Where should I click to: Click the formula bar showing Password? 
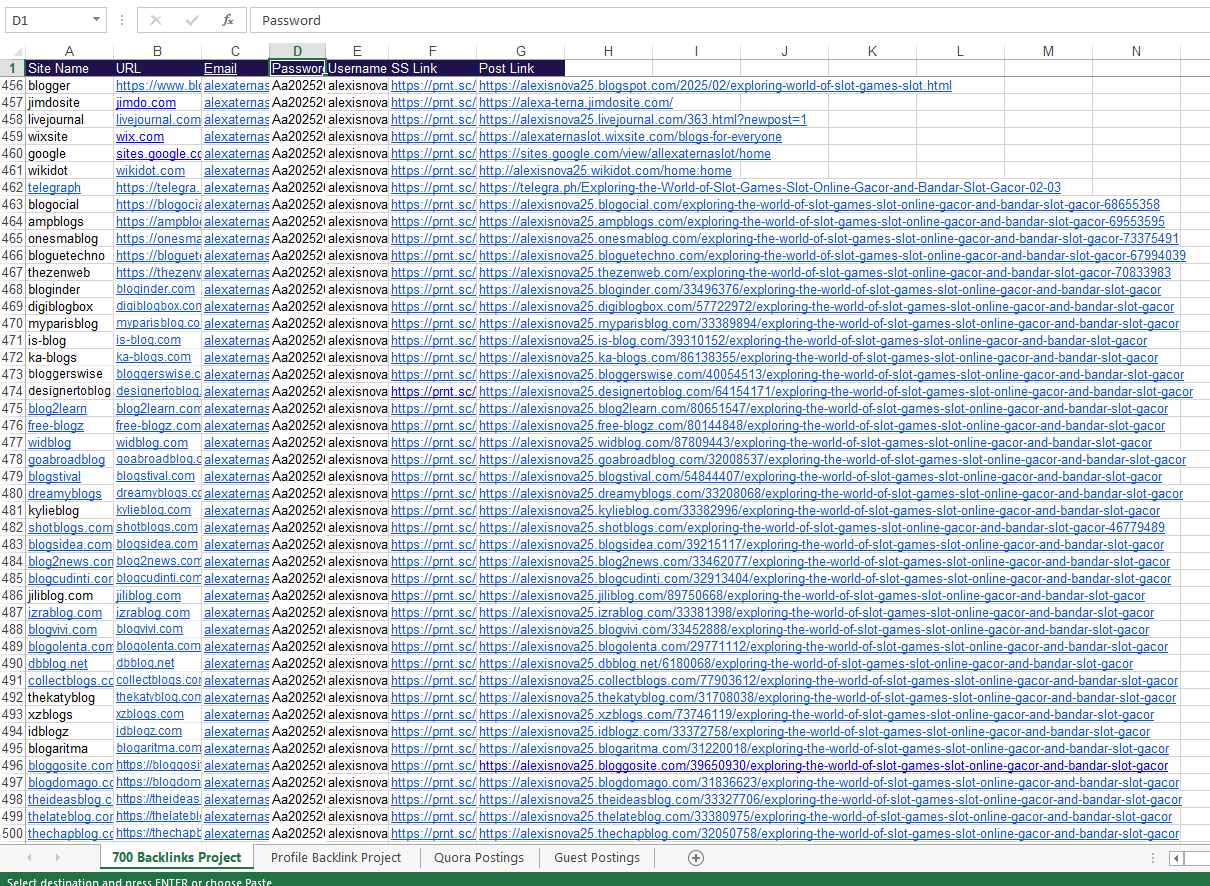700,20
